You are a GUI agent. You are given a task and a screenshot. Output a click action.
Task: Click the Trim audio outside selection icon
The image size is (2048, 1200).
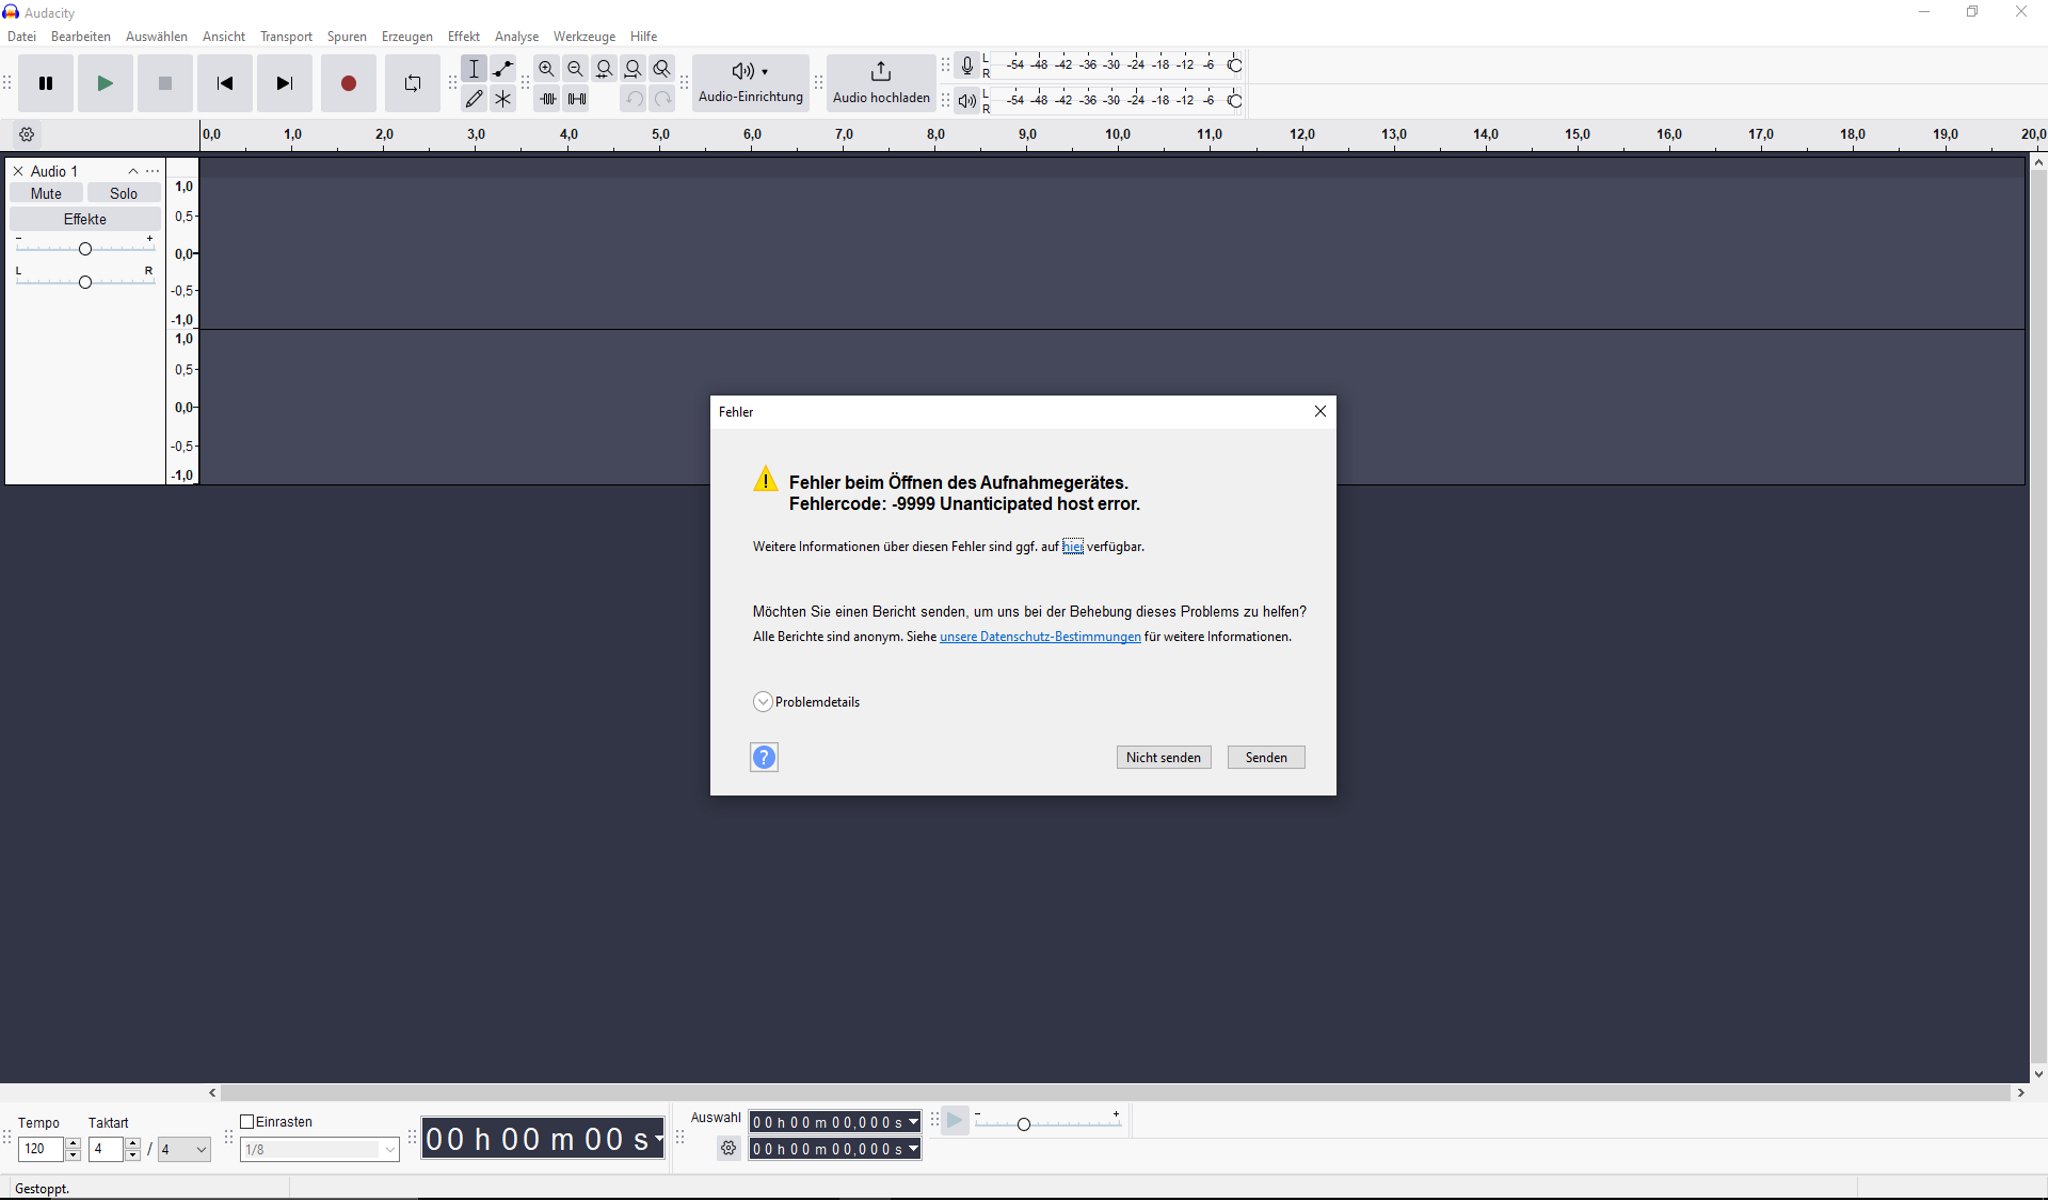point(547,99)
